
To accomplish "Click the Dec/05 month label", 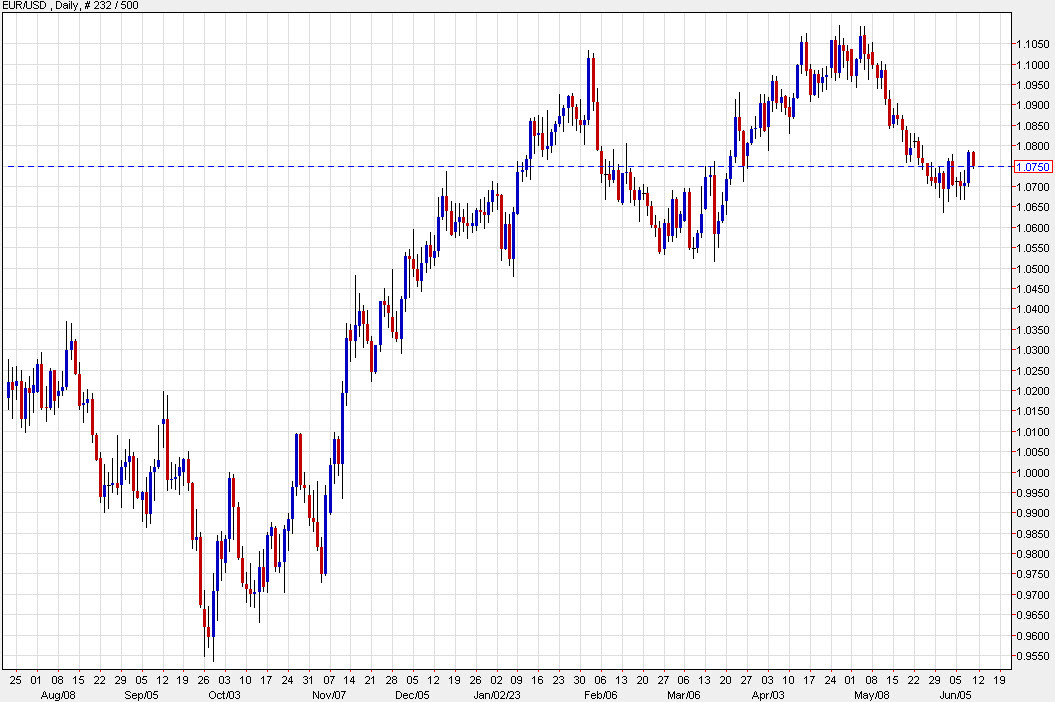I will (412, 695).
